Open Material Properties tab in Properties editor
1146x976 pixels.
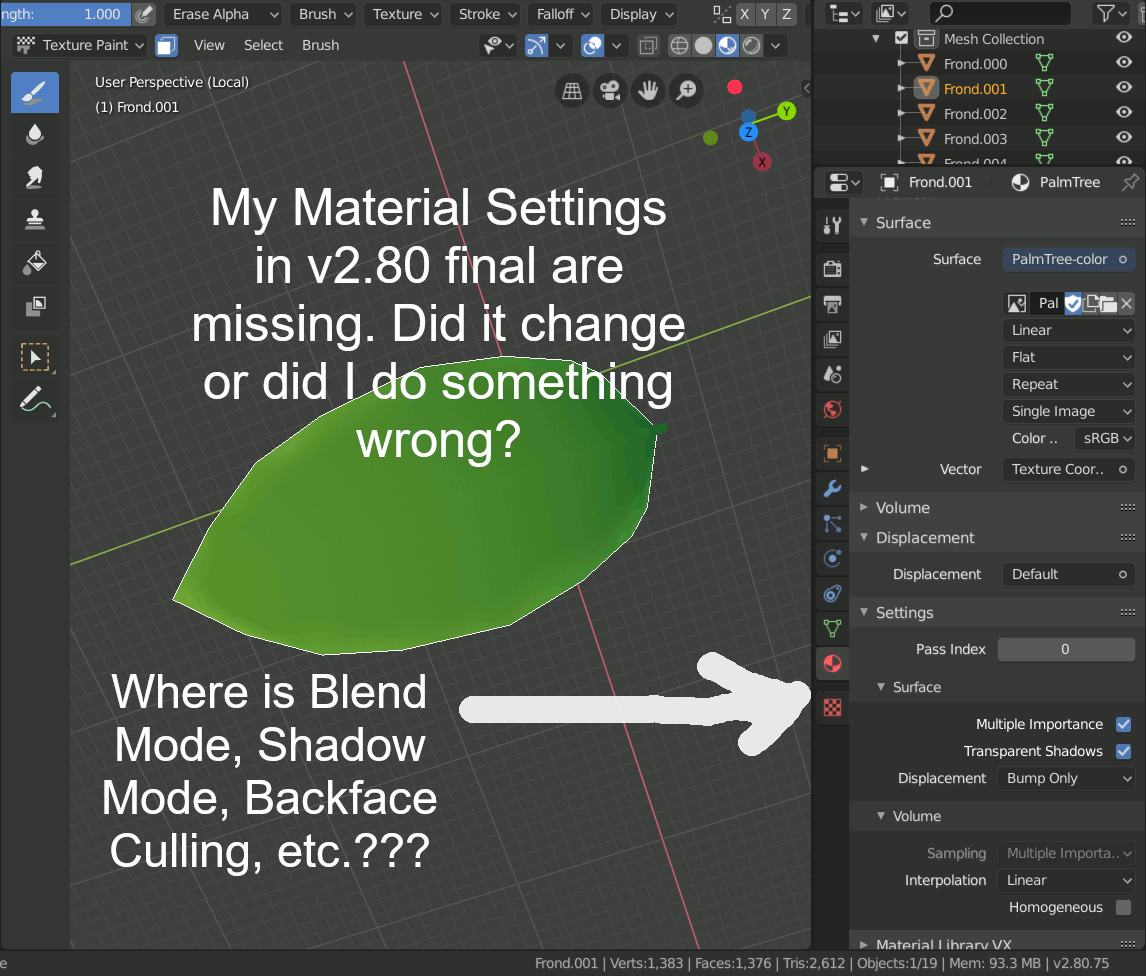click(x=832, y=663)
